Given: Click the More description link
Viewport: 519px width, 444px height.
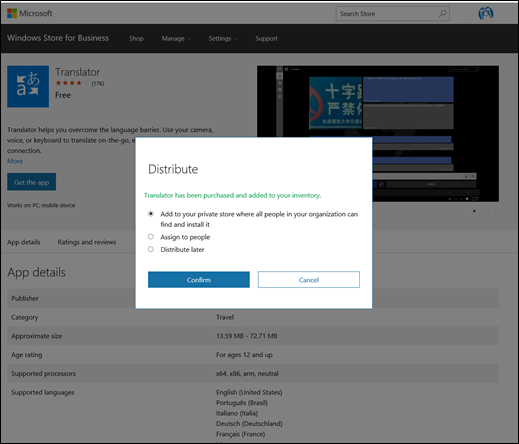Looking at the screenshot, I should (15, 161).
